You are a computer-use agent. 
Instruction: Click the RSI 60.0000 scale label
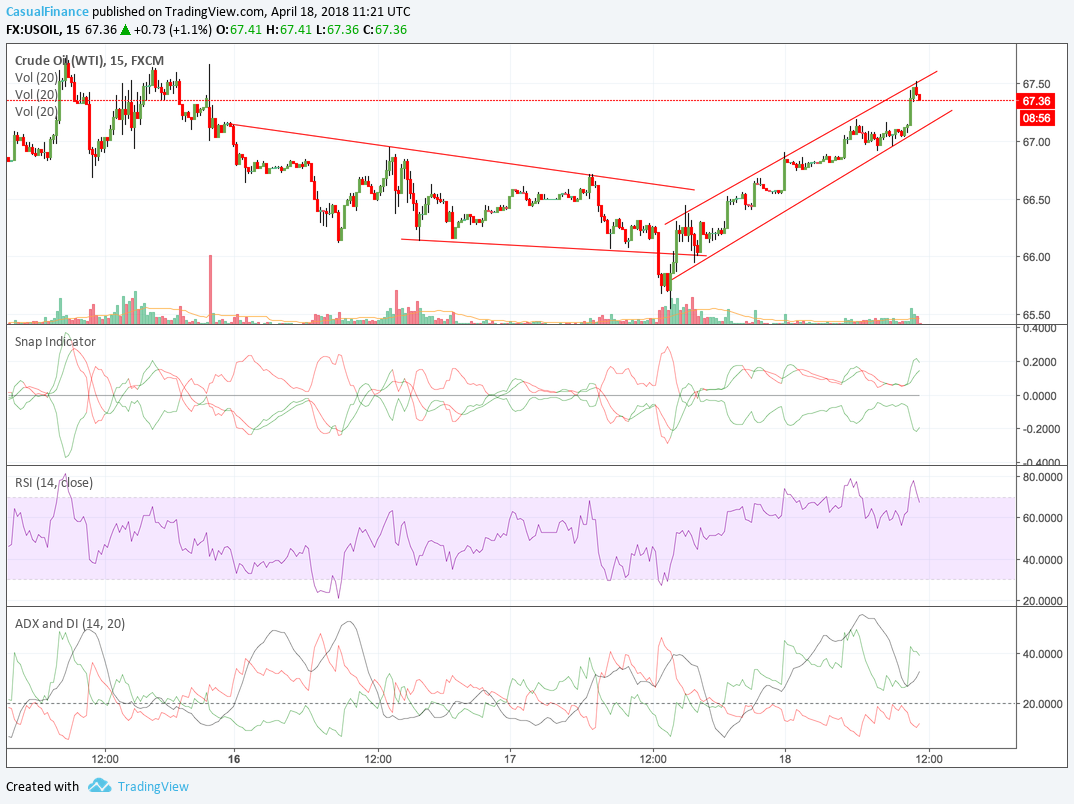click(x=1042, y=518)
